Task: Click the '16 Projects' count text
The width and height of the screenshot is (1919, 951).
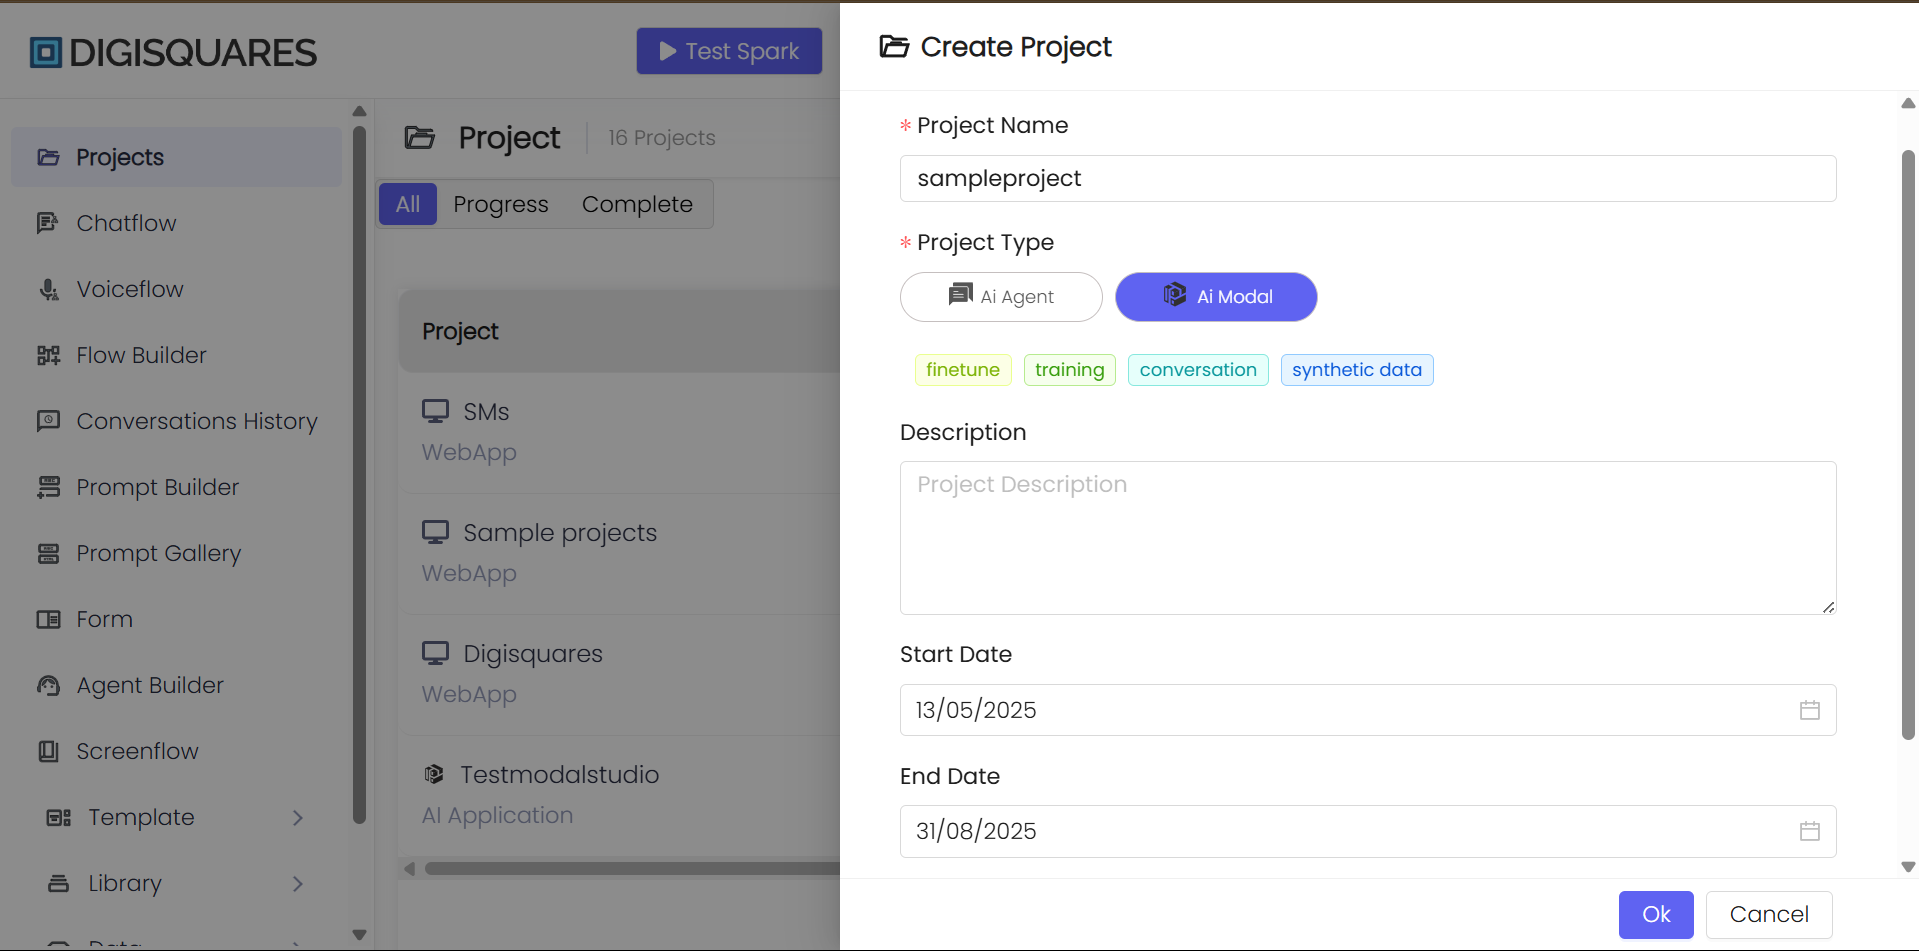Action: [x=662, y=138]
